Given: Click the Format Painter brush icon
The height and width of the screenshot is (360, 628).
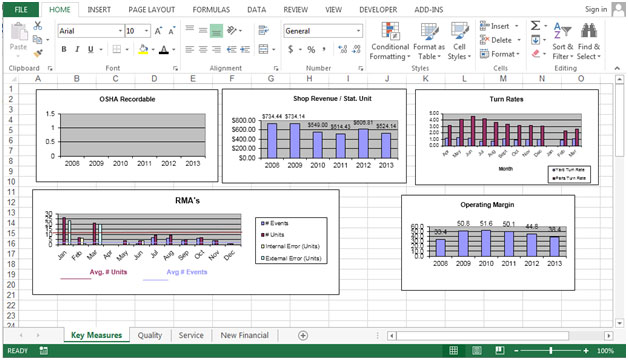Looking at the screenshot, I should 38,53.
